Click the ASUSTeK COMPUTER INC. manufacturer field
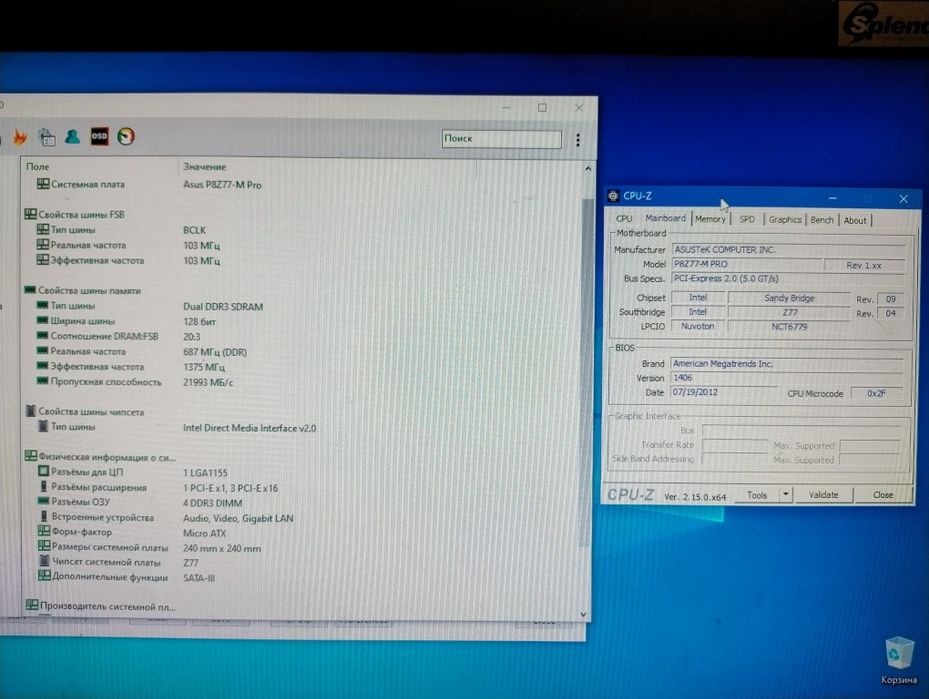This screenshot has width=929, height=699. (788, 249)
